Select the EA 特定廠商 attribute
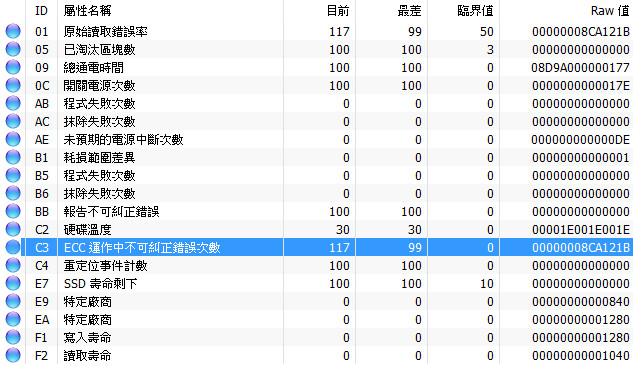The image size is (633, 366). point(87,320)
